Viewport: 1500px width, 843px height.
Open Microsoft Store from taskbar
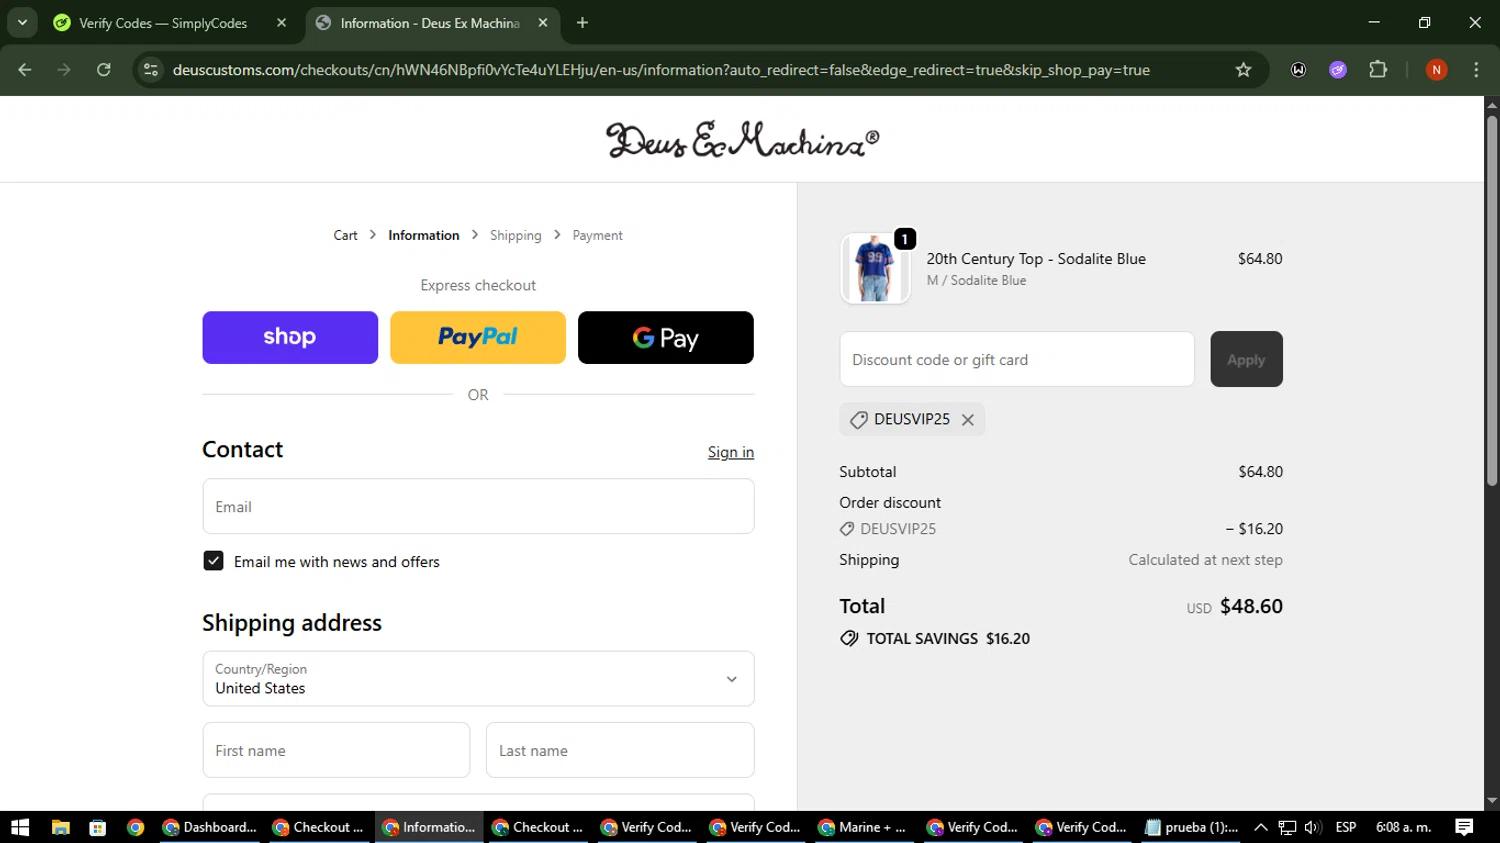[x=98, y=827]
